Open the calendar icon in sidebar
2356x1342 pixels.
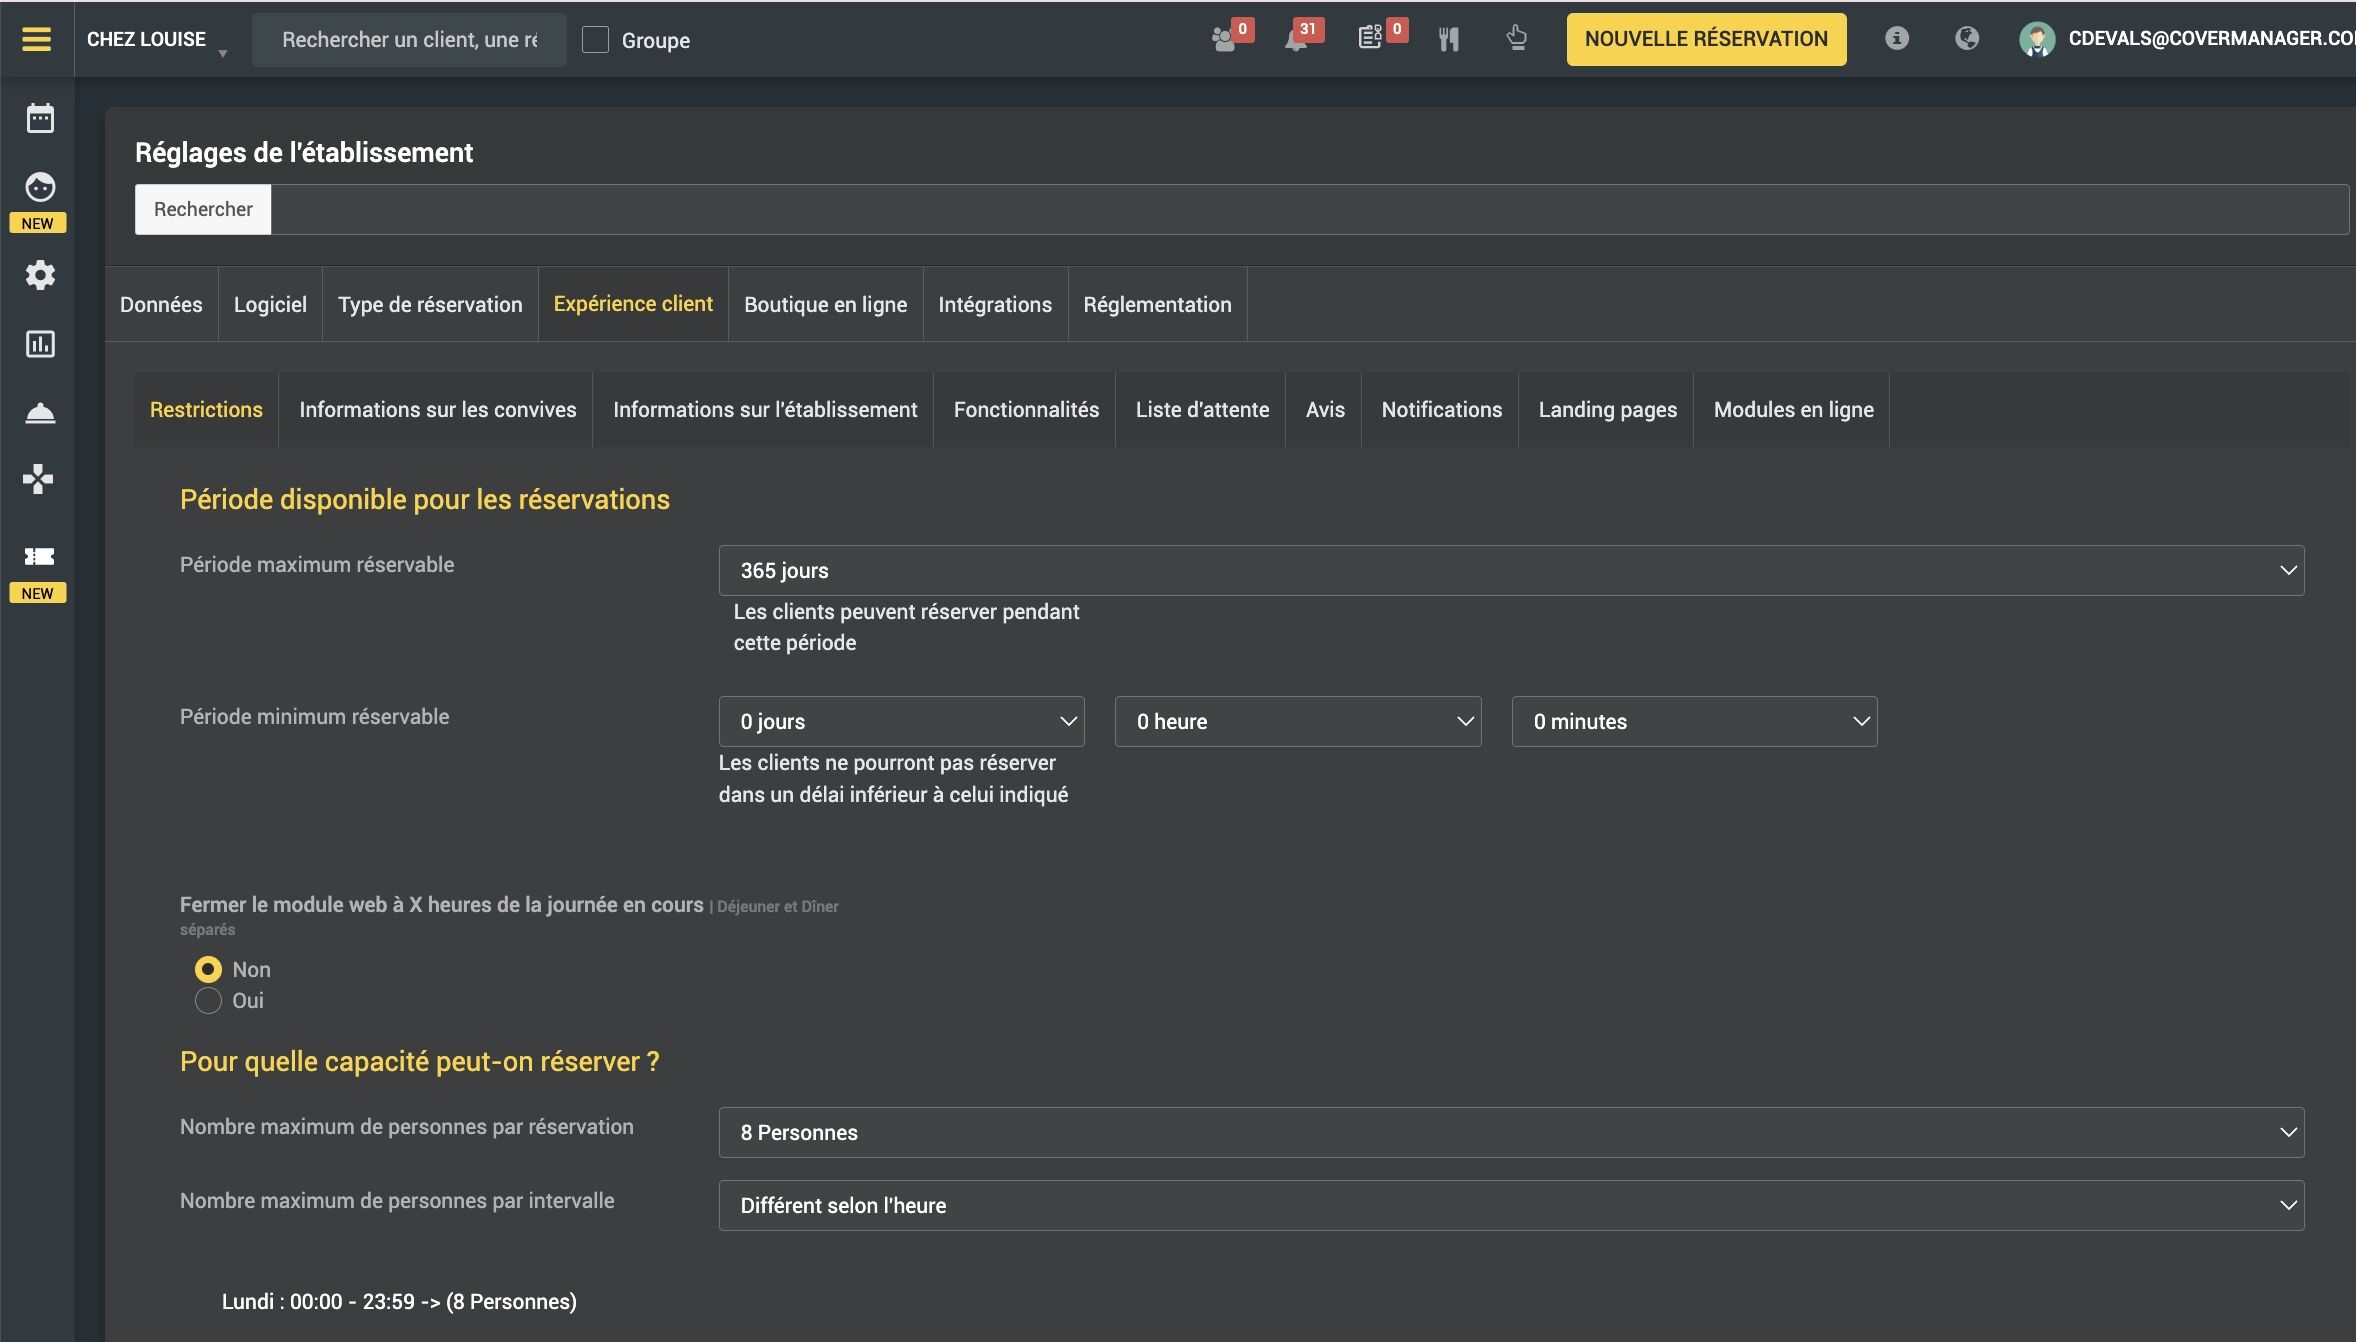click(x=40, y=119)
